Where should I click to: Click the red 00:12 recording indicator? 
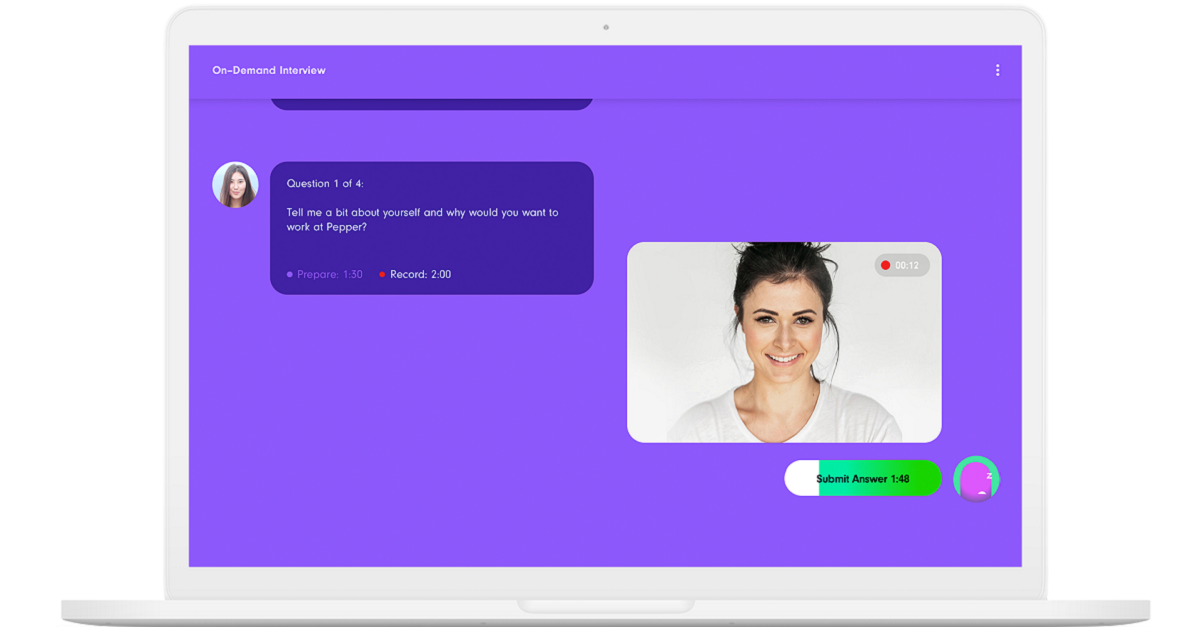[x=902, y=265]
